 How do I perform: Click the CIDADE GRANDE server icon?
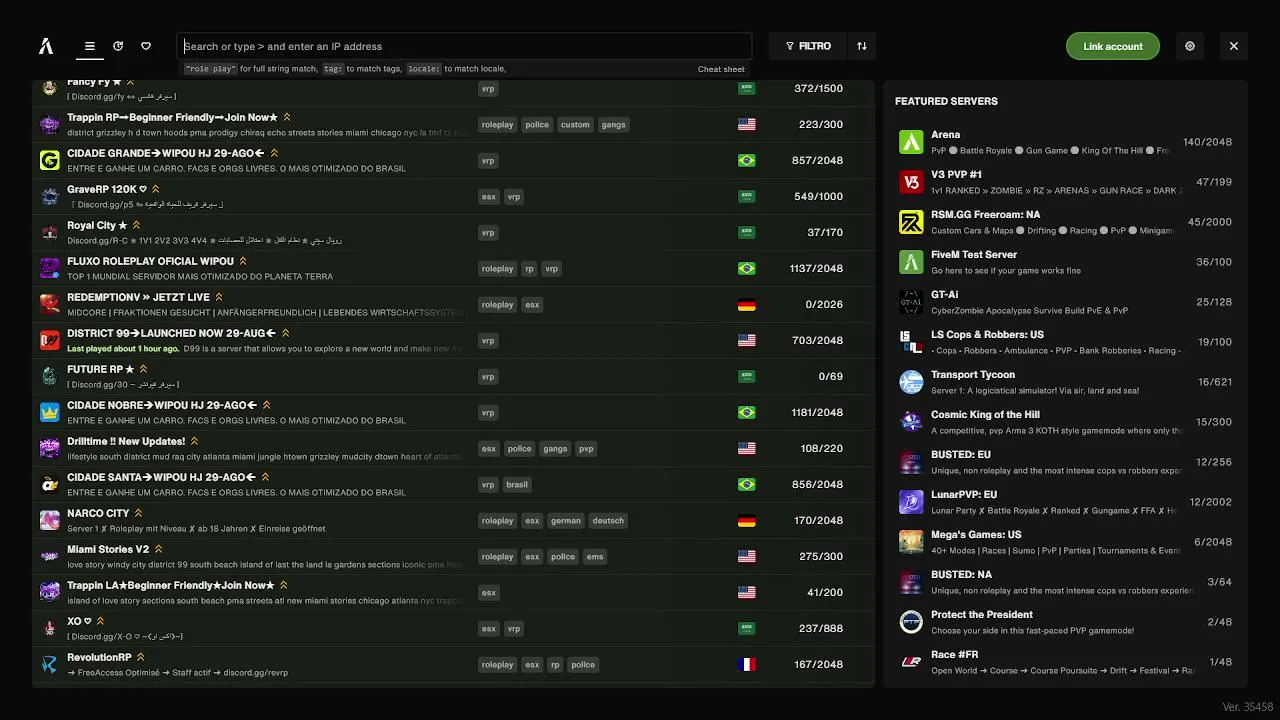coord(50,160)
